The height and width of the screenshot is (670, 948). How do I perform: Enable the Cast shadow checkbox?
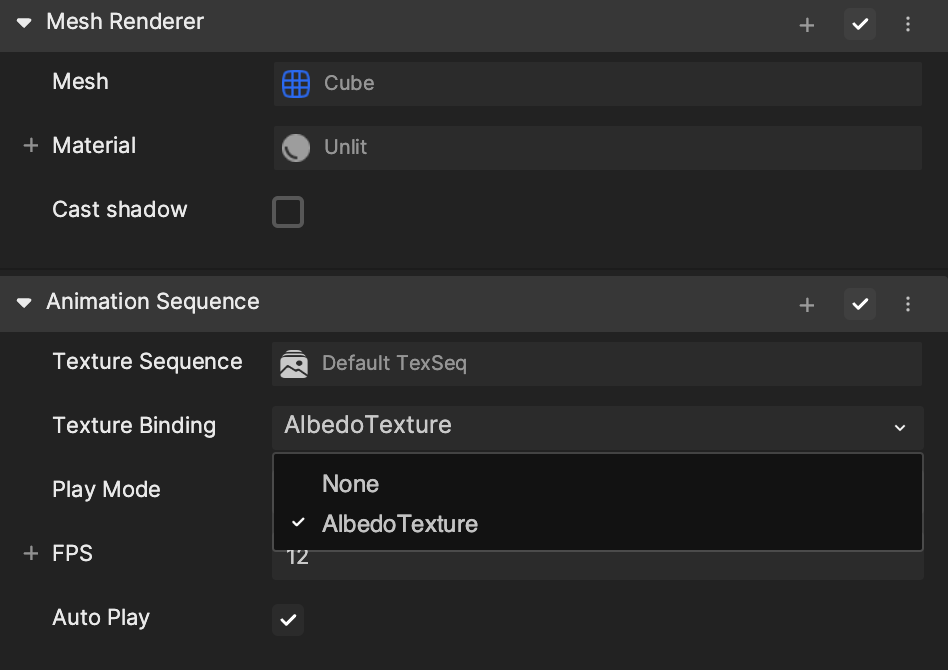click(288, 212)
